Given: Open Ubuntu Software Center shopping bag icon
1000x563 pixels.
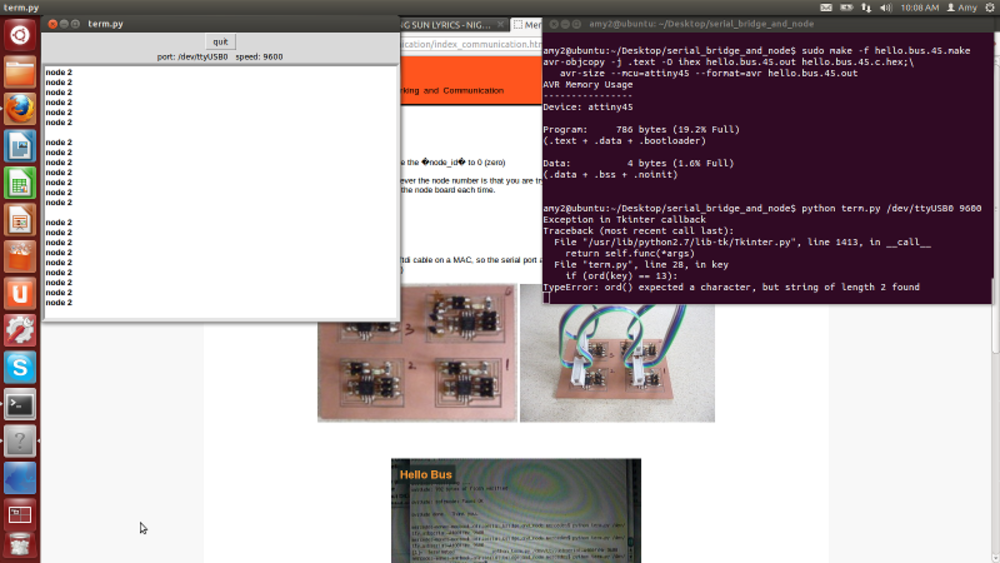Looking at the screenshot, I should [20, 257].
